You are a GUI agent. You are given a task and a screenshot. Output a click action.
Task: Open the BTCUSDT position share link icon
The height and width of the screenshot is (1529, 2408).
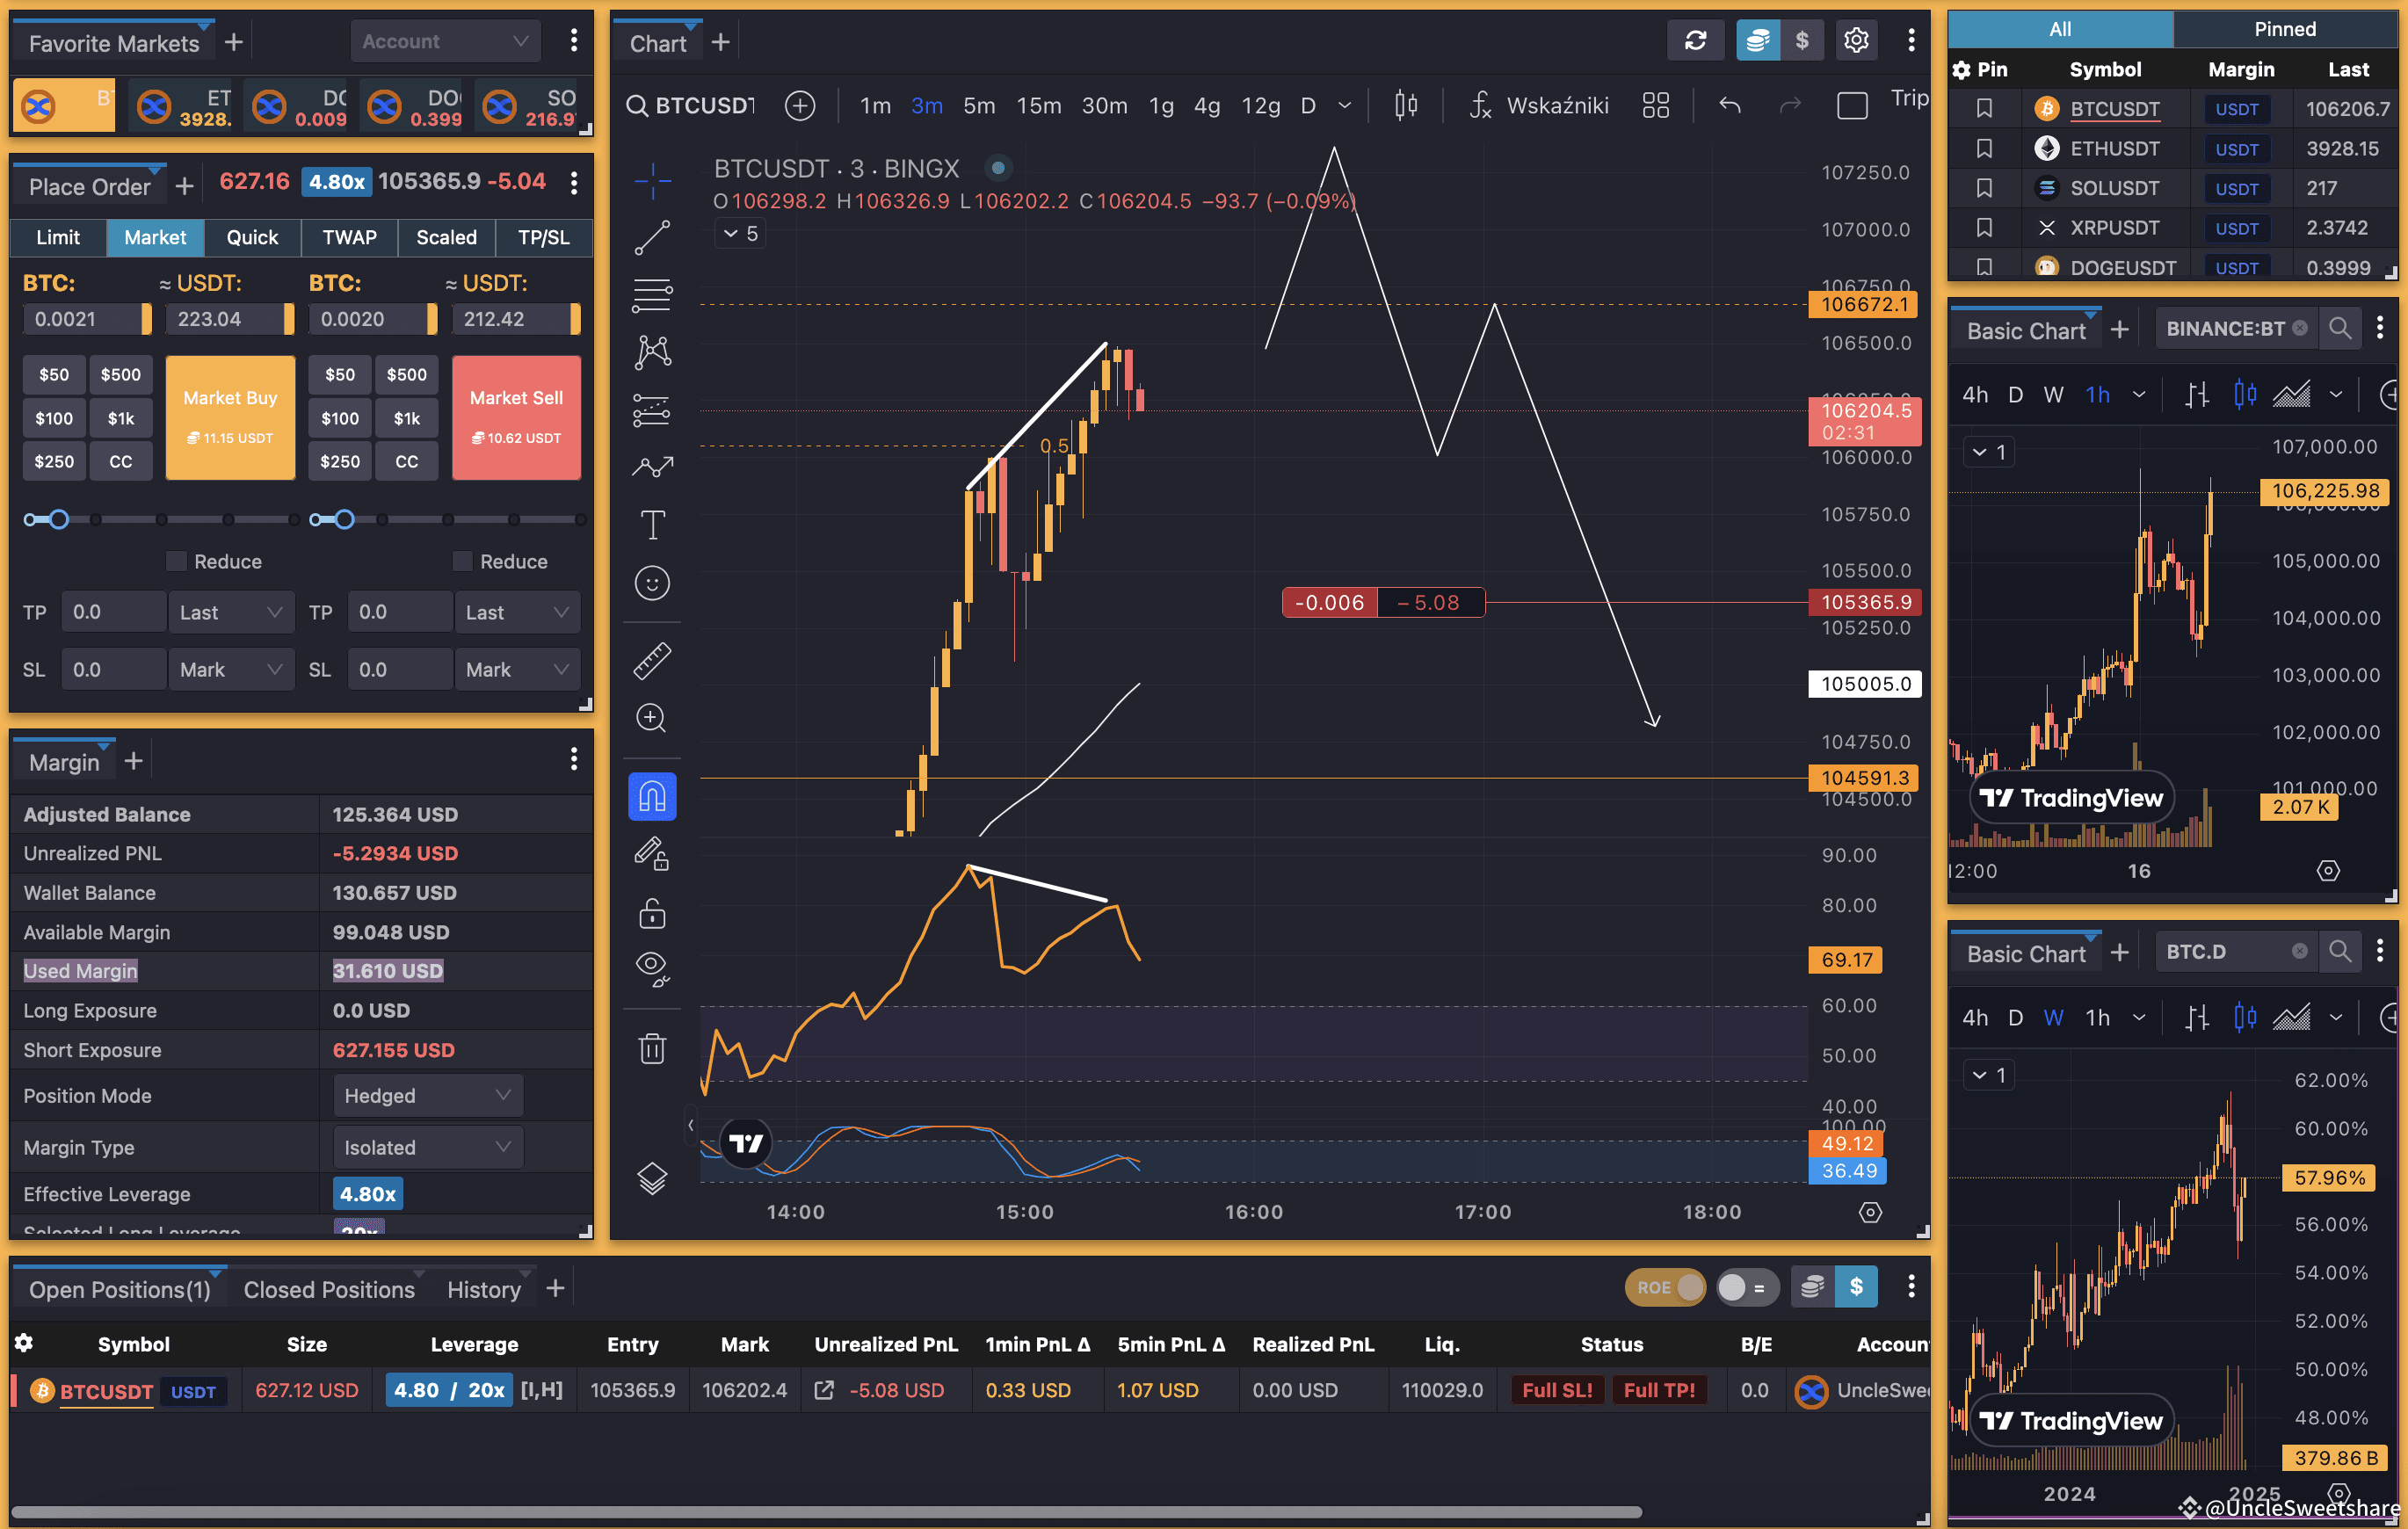[x=824, y=1390]
